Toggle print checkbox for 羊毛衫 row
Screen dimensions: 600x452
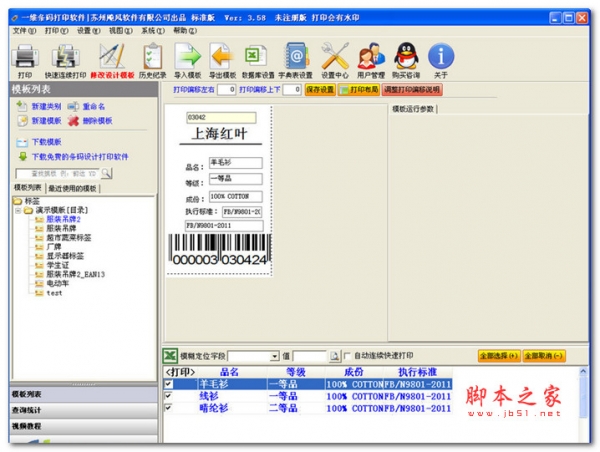pos(168,383)
